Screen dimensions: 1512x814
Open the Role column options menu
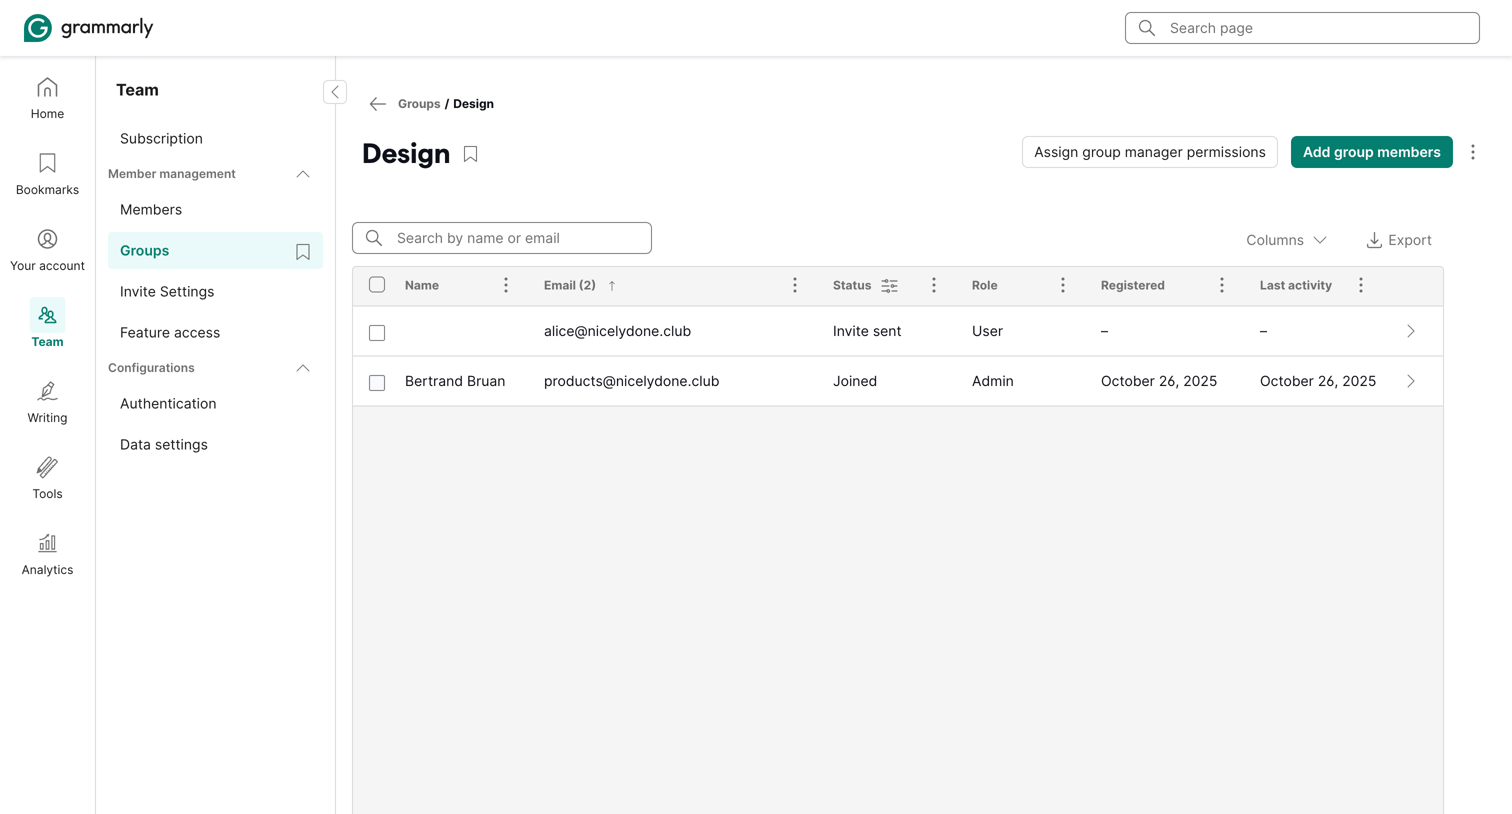click(x=1063, y=286)
